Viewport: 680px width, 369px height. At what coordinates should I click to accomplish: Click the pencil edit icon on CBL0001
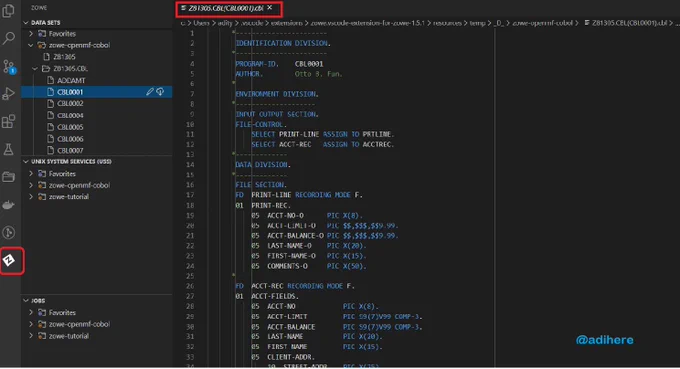pyautogui.click(x=150, y=91)
